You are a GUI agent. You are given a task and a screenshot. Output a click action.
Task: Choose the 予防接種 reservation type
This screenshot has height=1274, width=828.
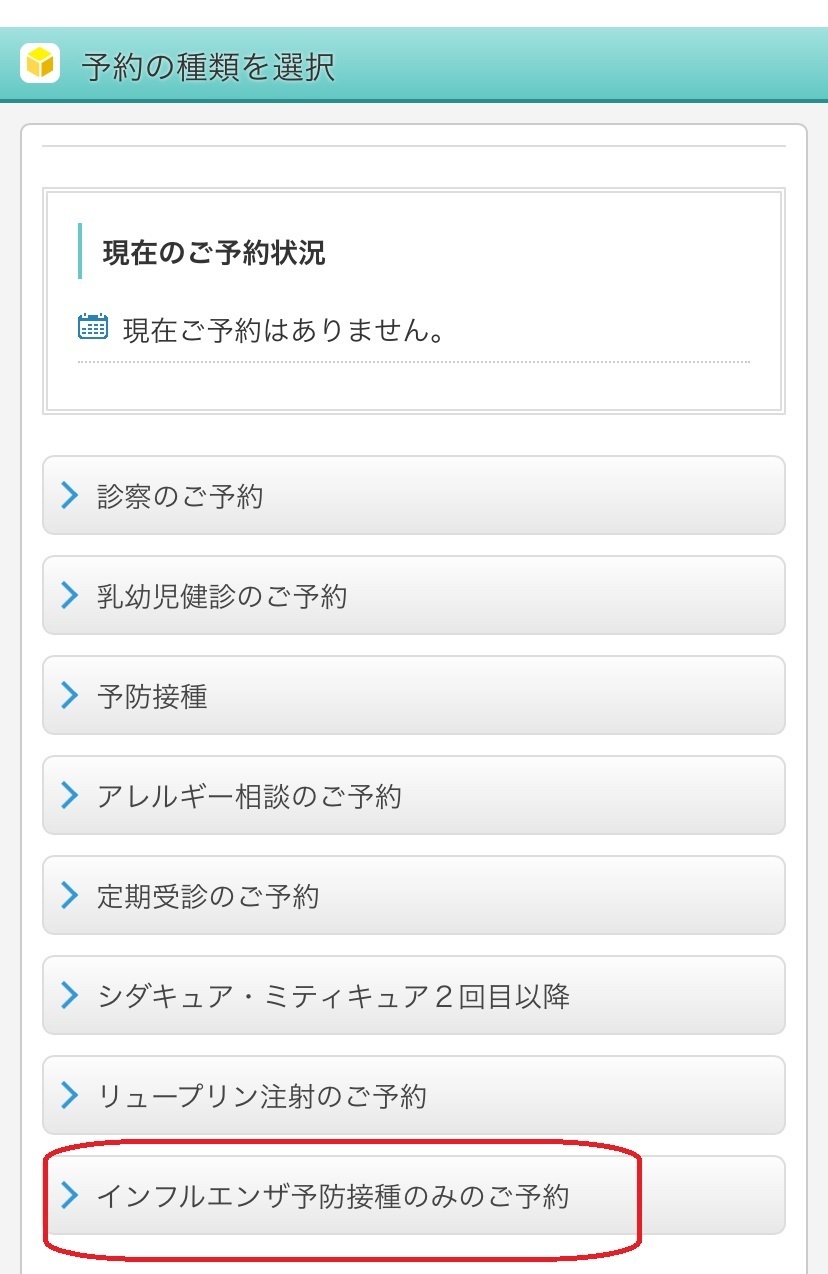[x=413, y=695]
